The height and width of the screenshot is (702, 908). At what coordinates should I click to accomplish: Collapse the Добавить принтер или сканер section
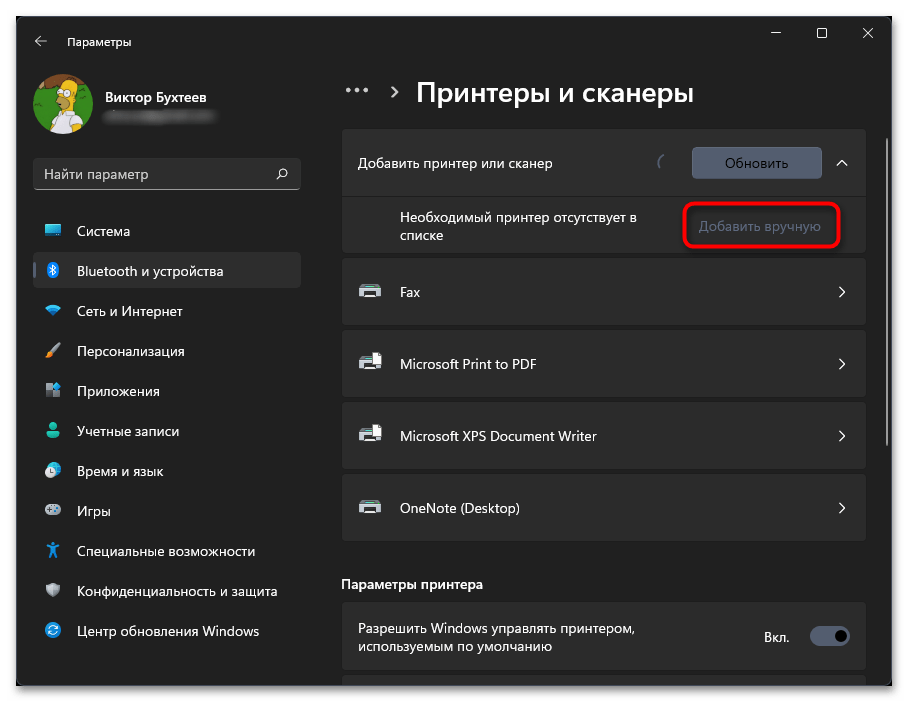pos(842,163)
